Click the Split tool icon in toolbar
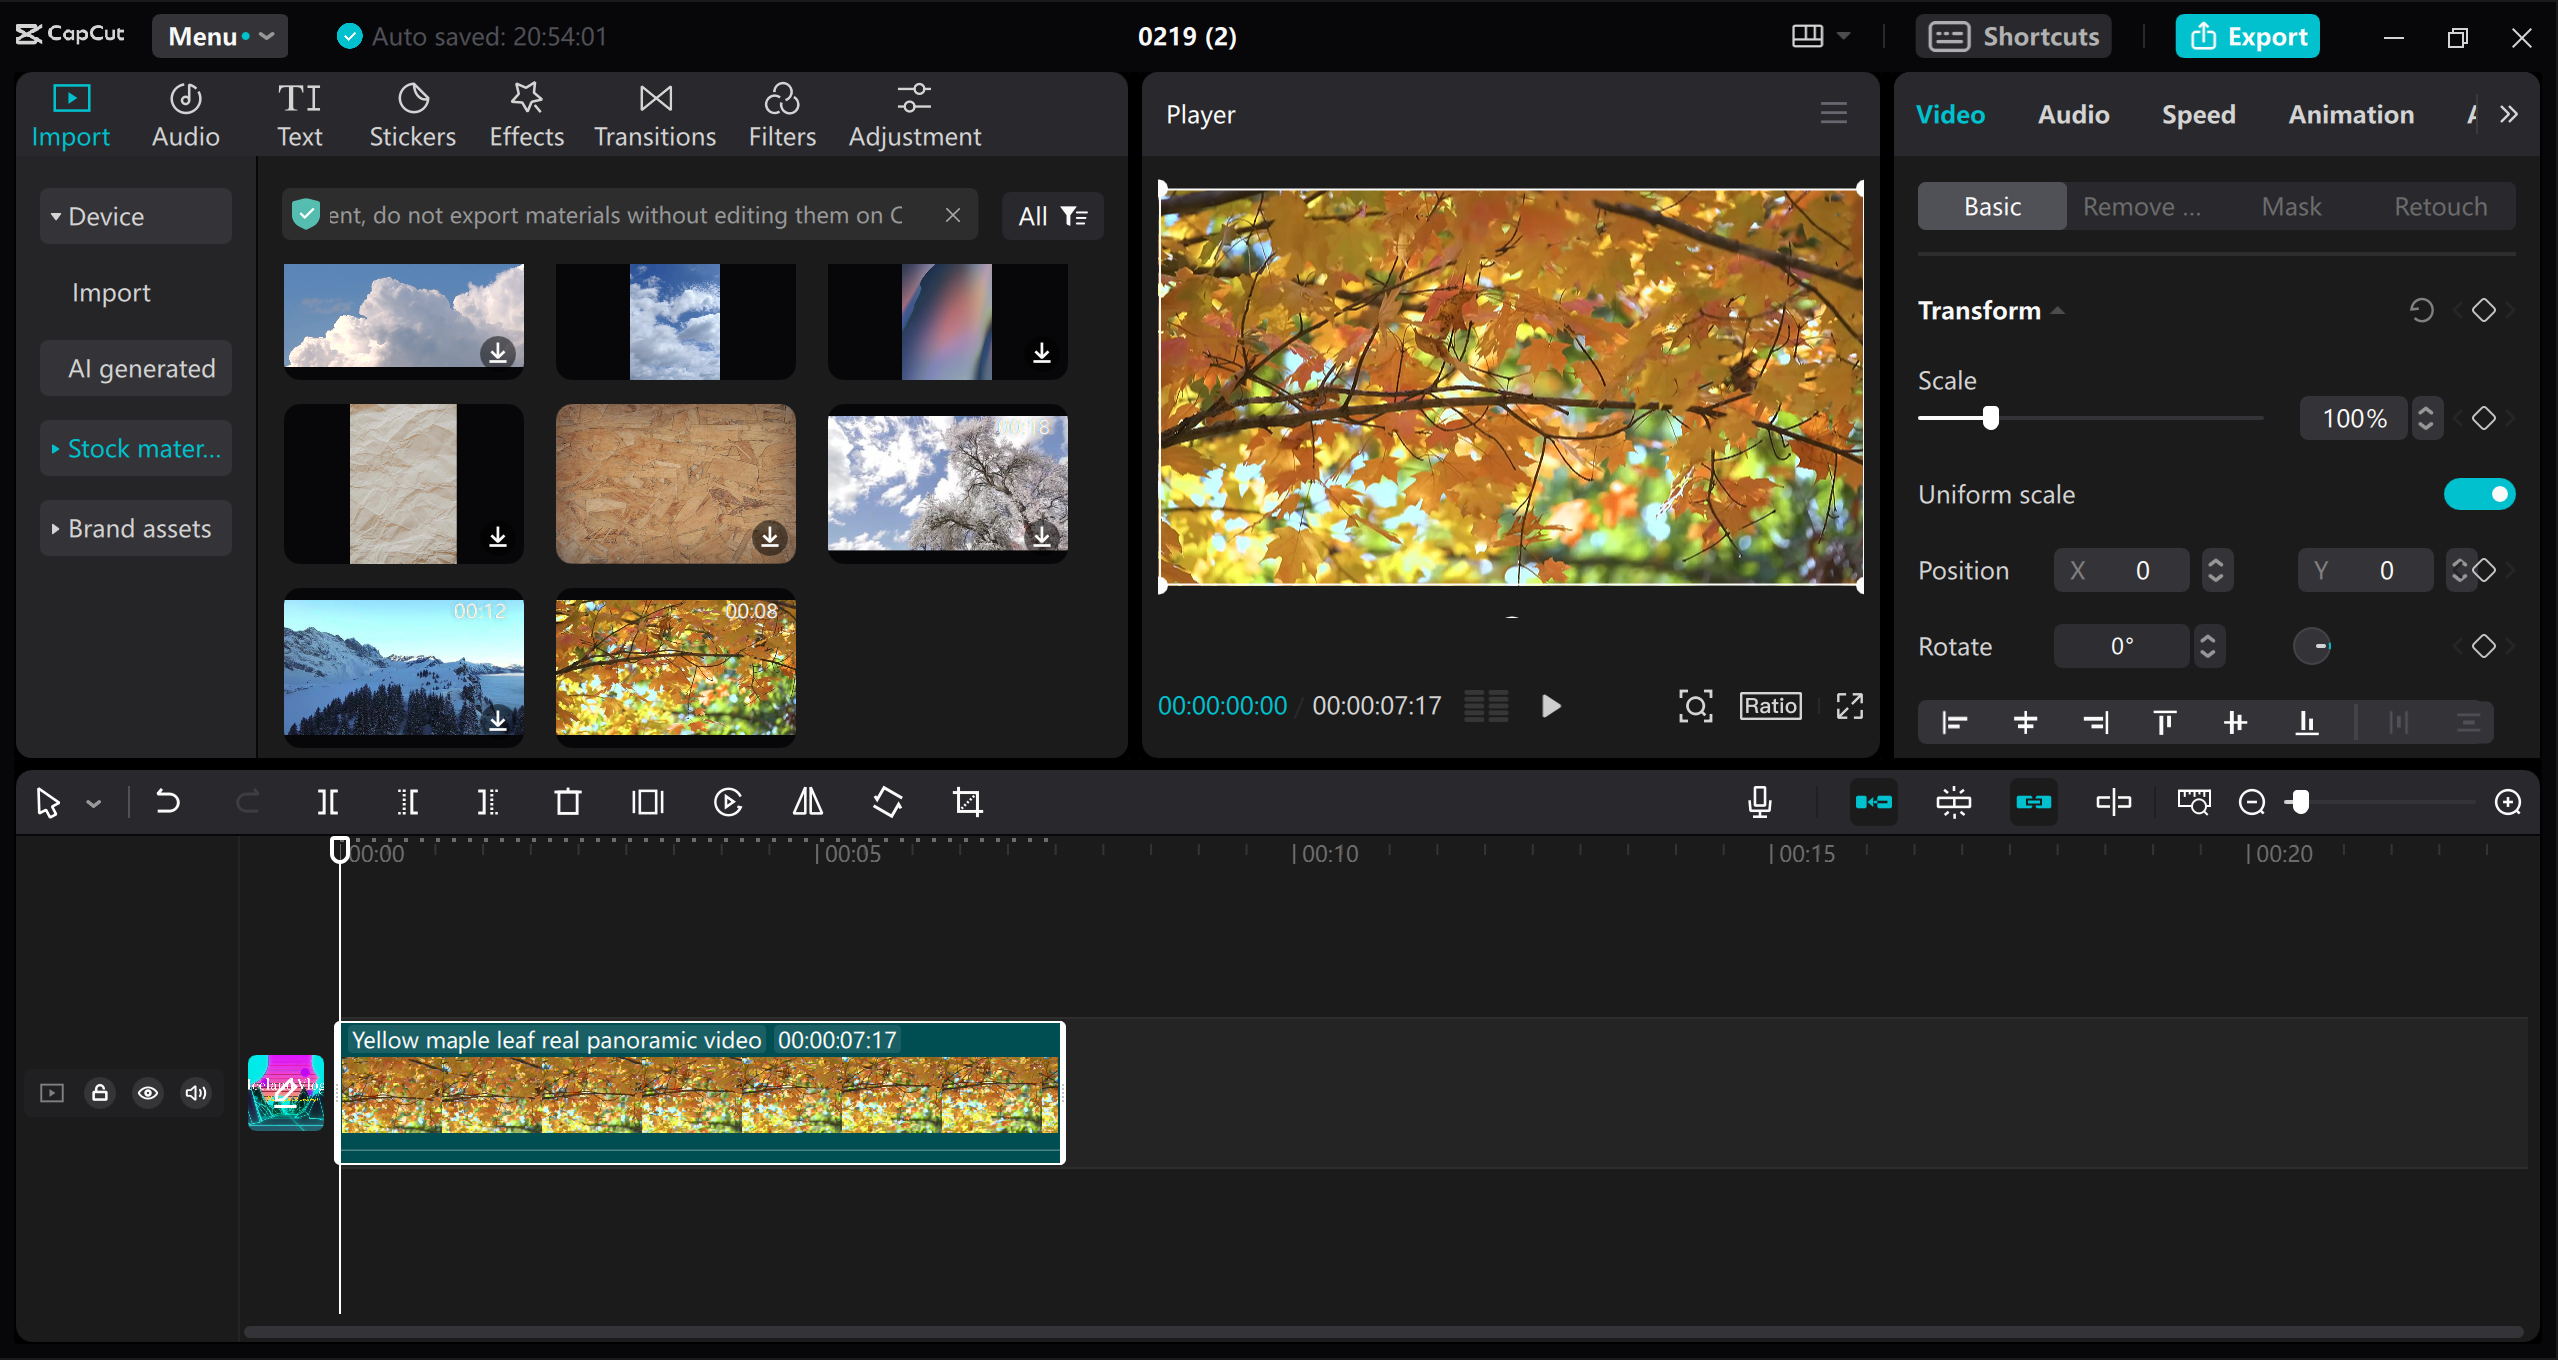This screenshot has height=1360, width=2558. (328, 802)
